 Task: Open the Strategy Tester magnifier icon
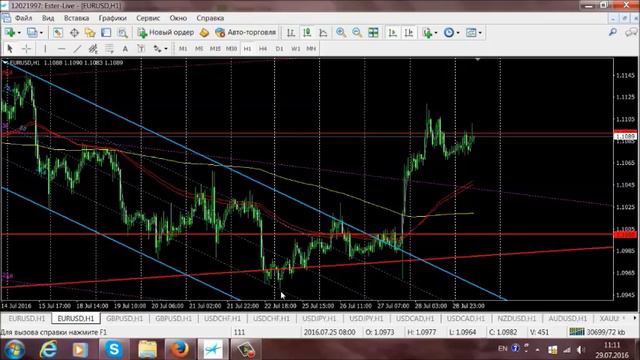pyautogui.click(x=122, y=33)
